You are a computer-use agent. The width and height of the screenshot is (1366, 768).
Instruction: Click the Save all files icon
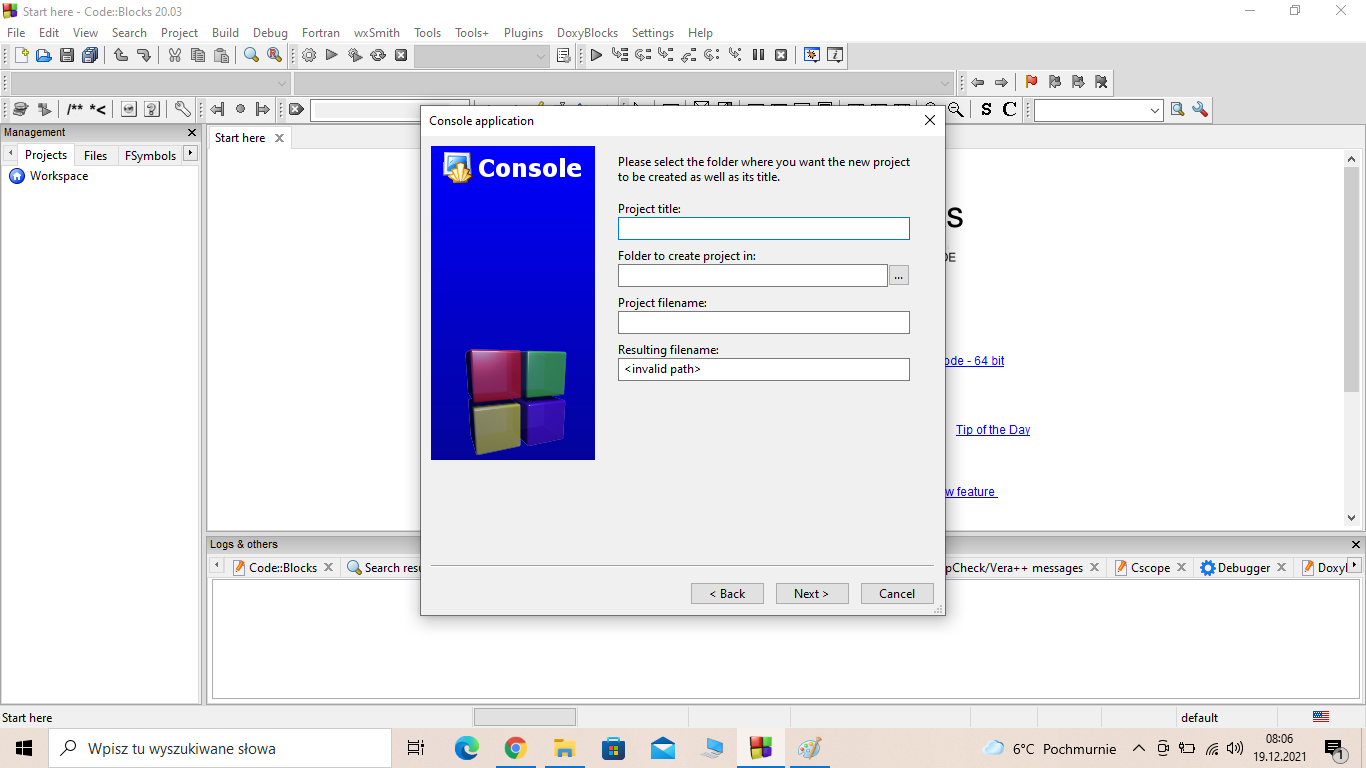click(90, 56)
